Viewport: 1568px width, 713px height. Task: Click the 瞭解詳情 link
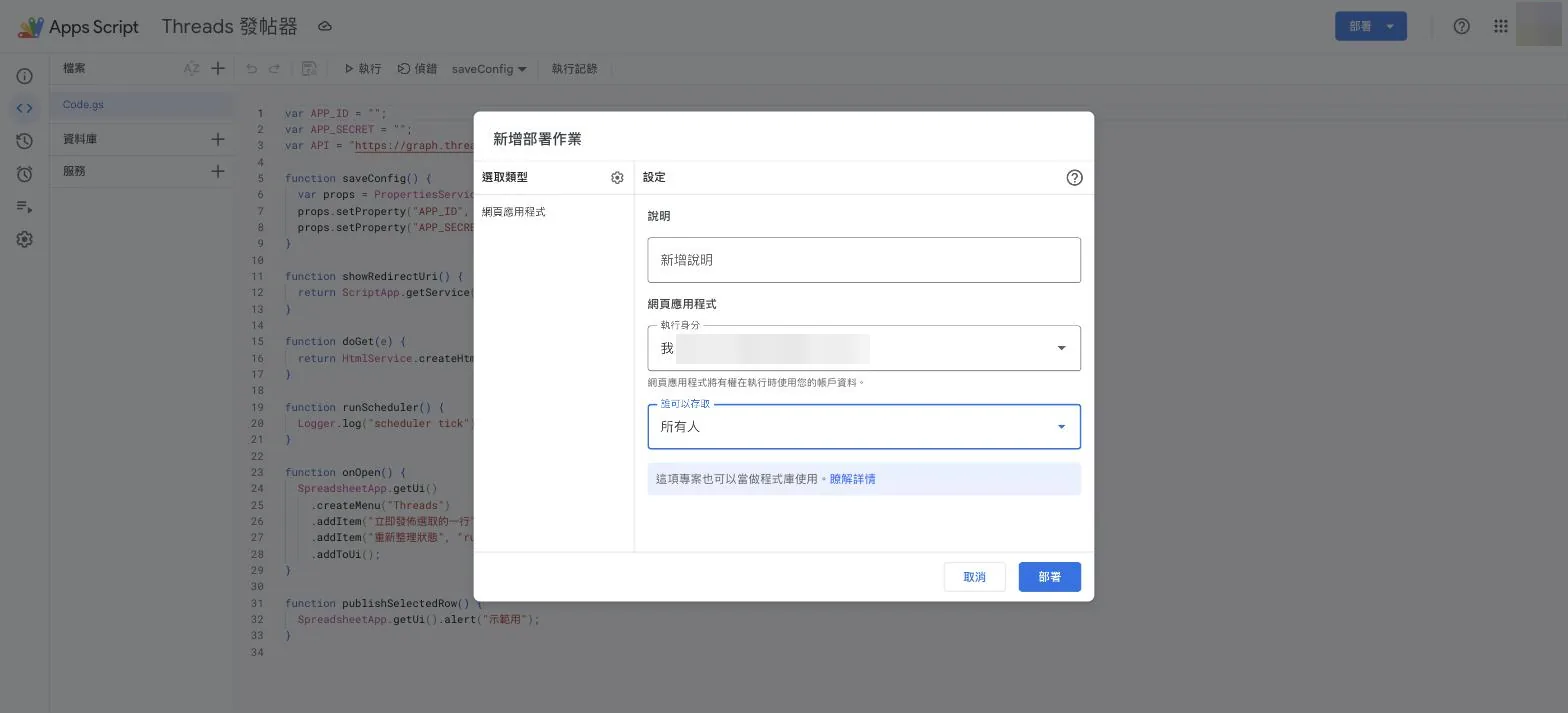(852, 479)
